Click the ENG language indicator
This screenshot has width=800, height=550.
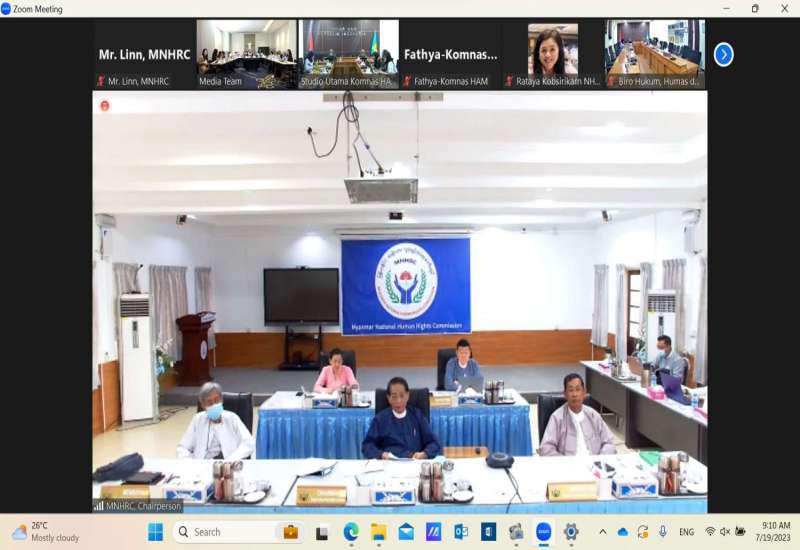pyautogui.click(x=686, y=532)
